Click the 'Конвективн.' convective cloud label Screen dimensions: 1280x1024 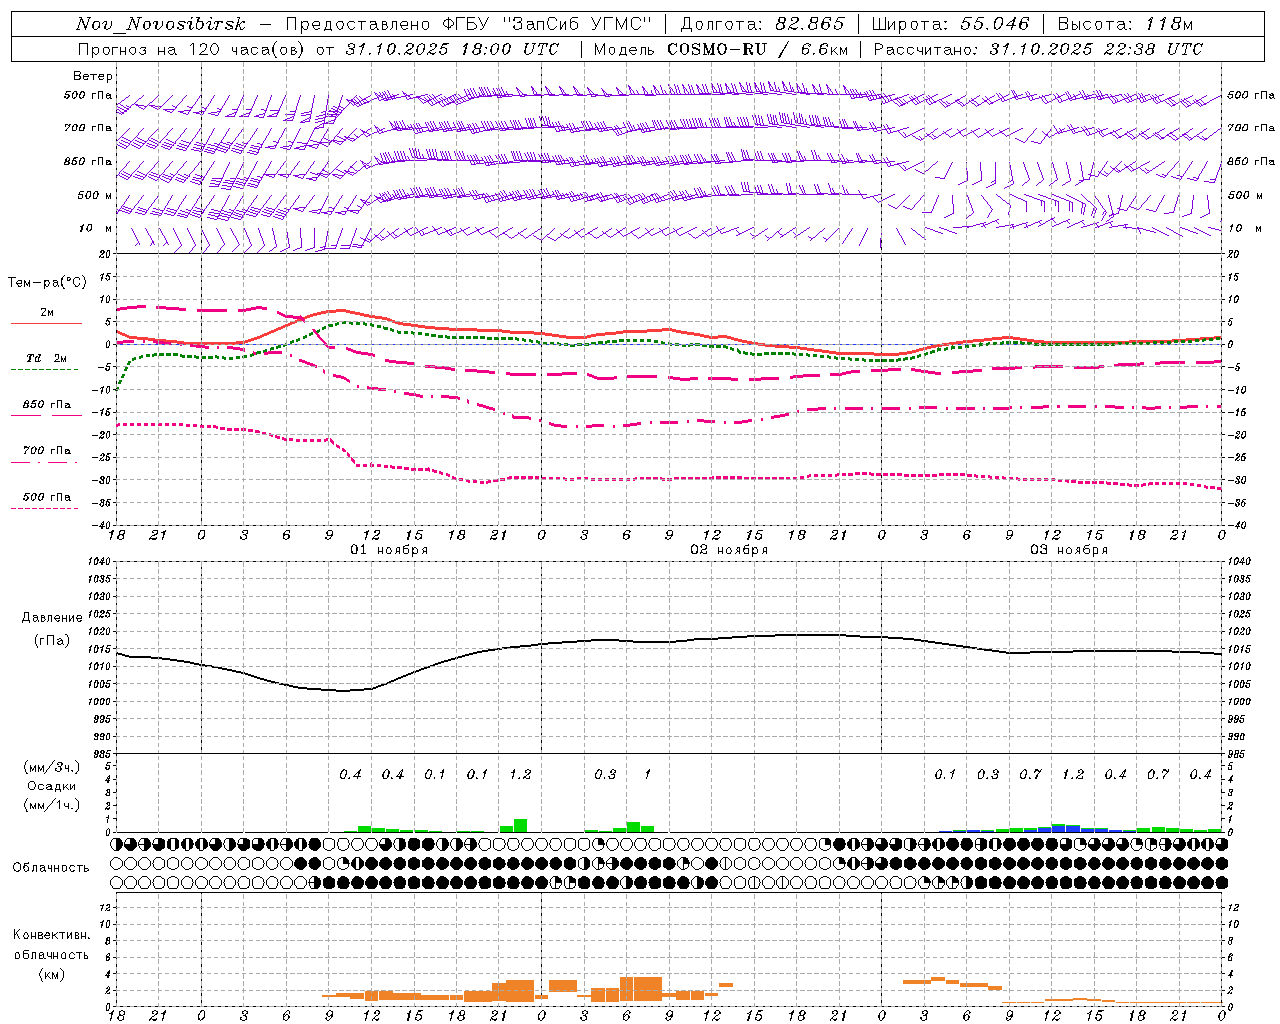tap(51, 935)
